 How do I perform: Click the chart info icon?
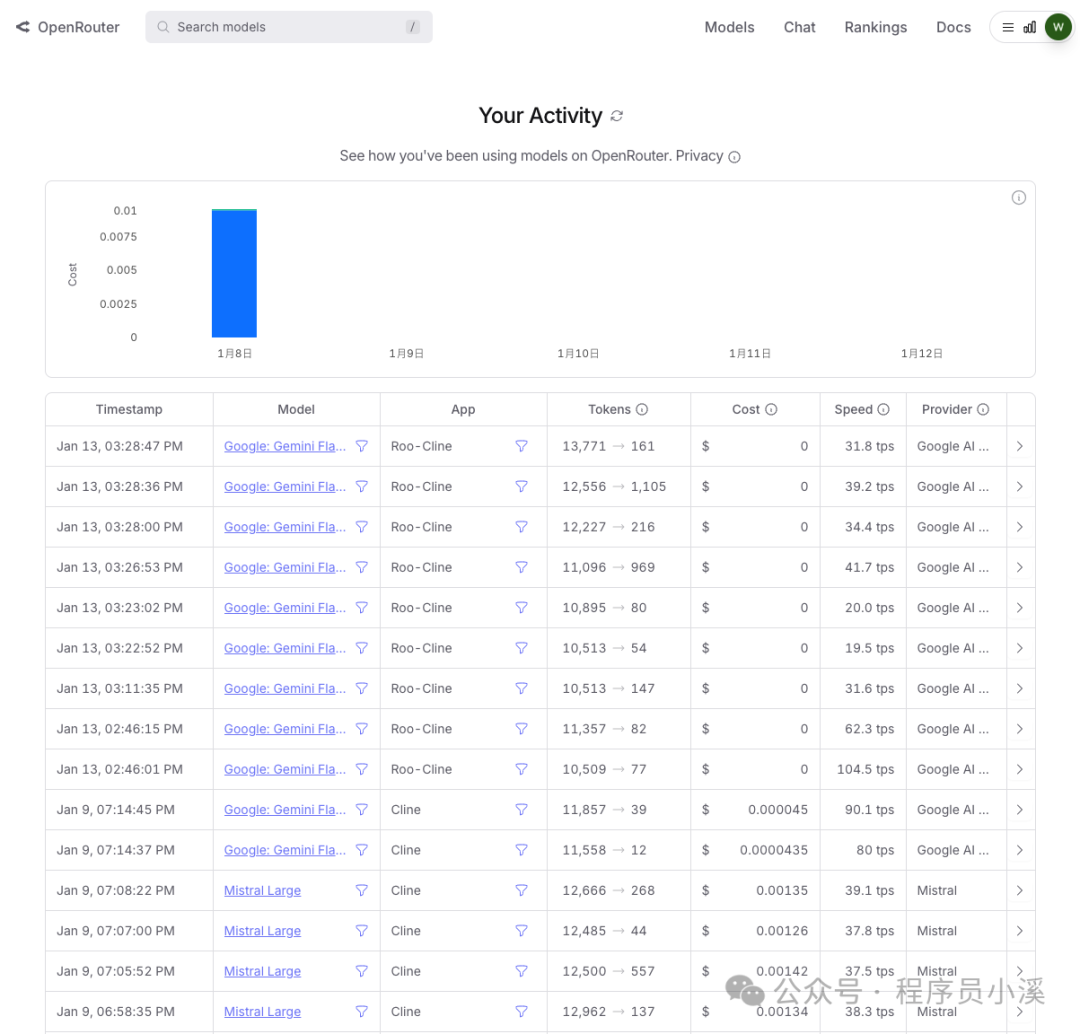(x=1019, y=198)
